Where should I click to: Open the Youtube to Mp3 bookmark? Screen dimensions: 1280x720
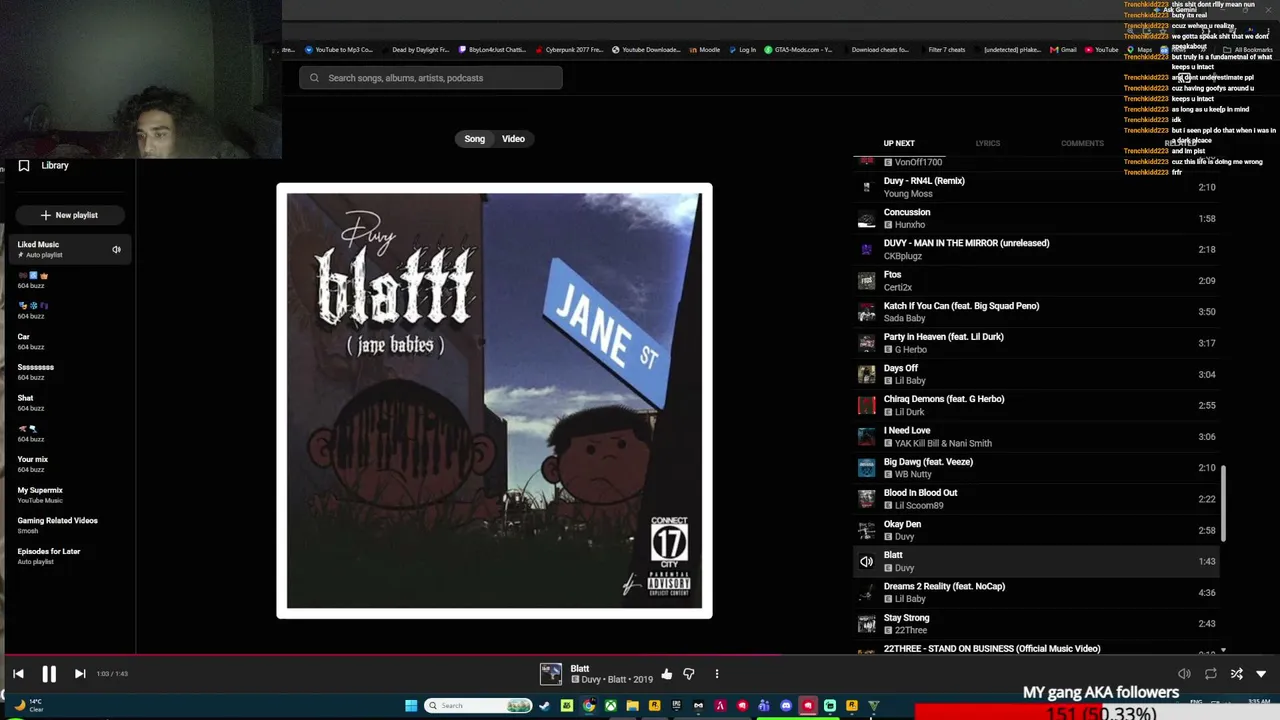point(340,50)
